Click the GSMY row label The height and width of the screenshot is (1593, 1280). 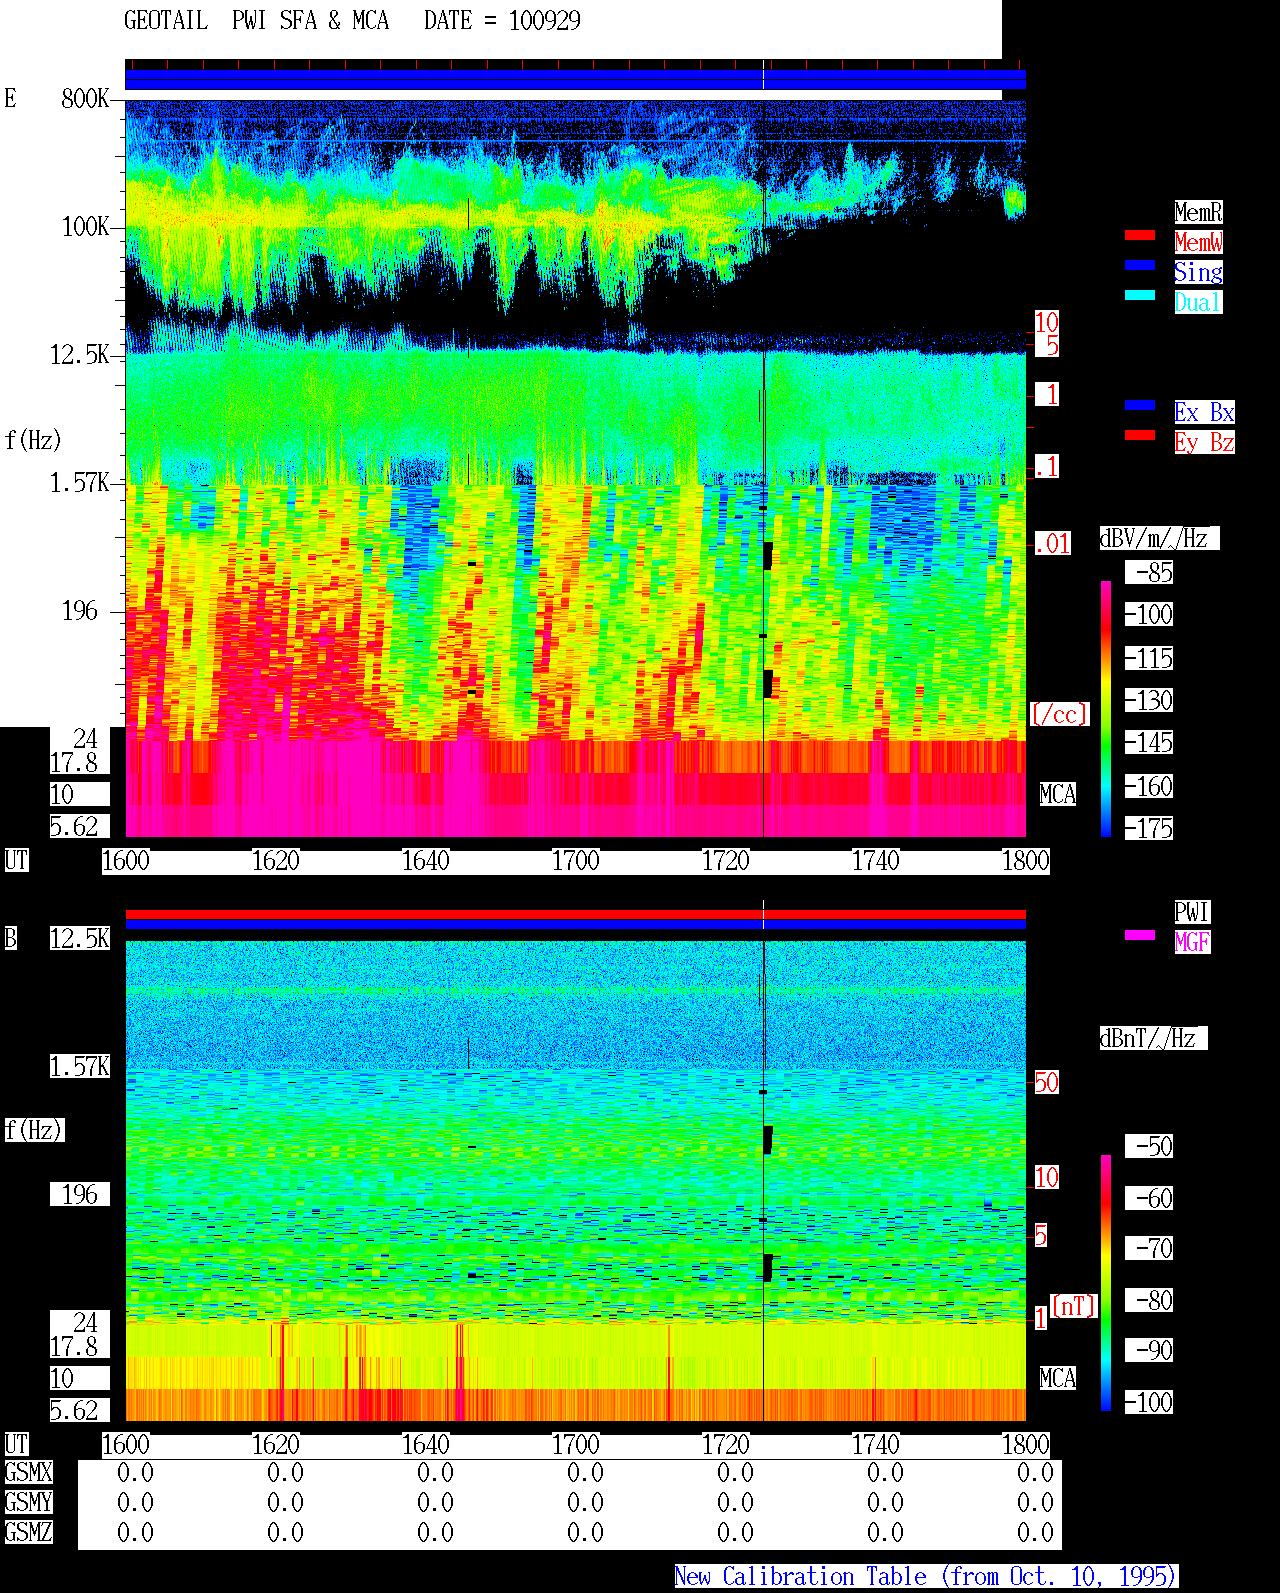pos(28,1502)
